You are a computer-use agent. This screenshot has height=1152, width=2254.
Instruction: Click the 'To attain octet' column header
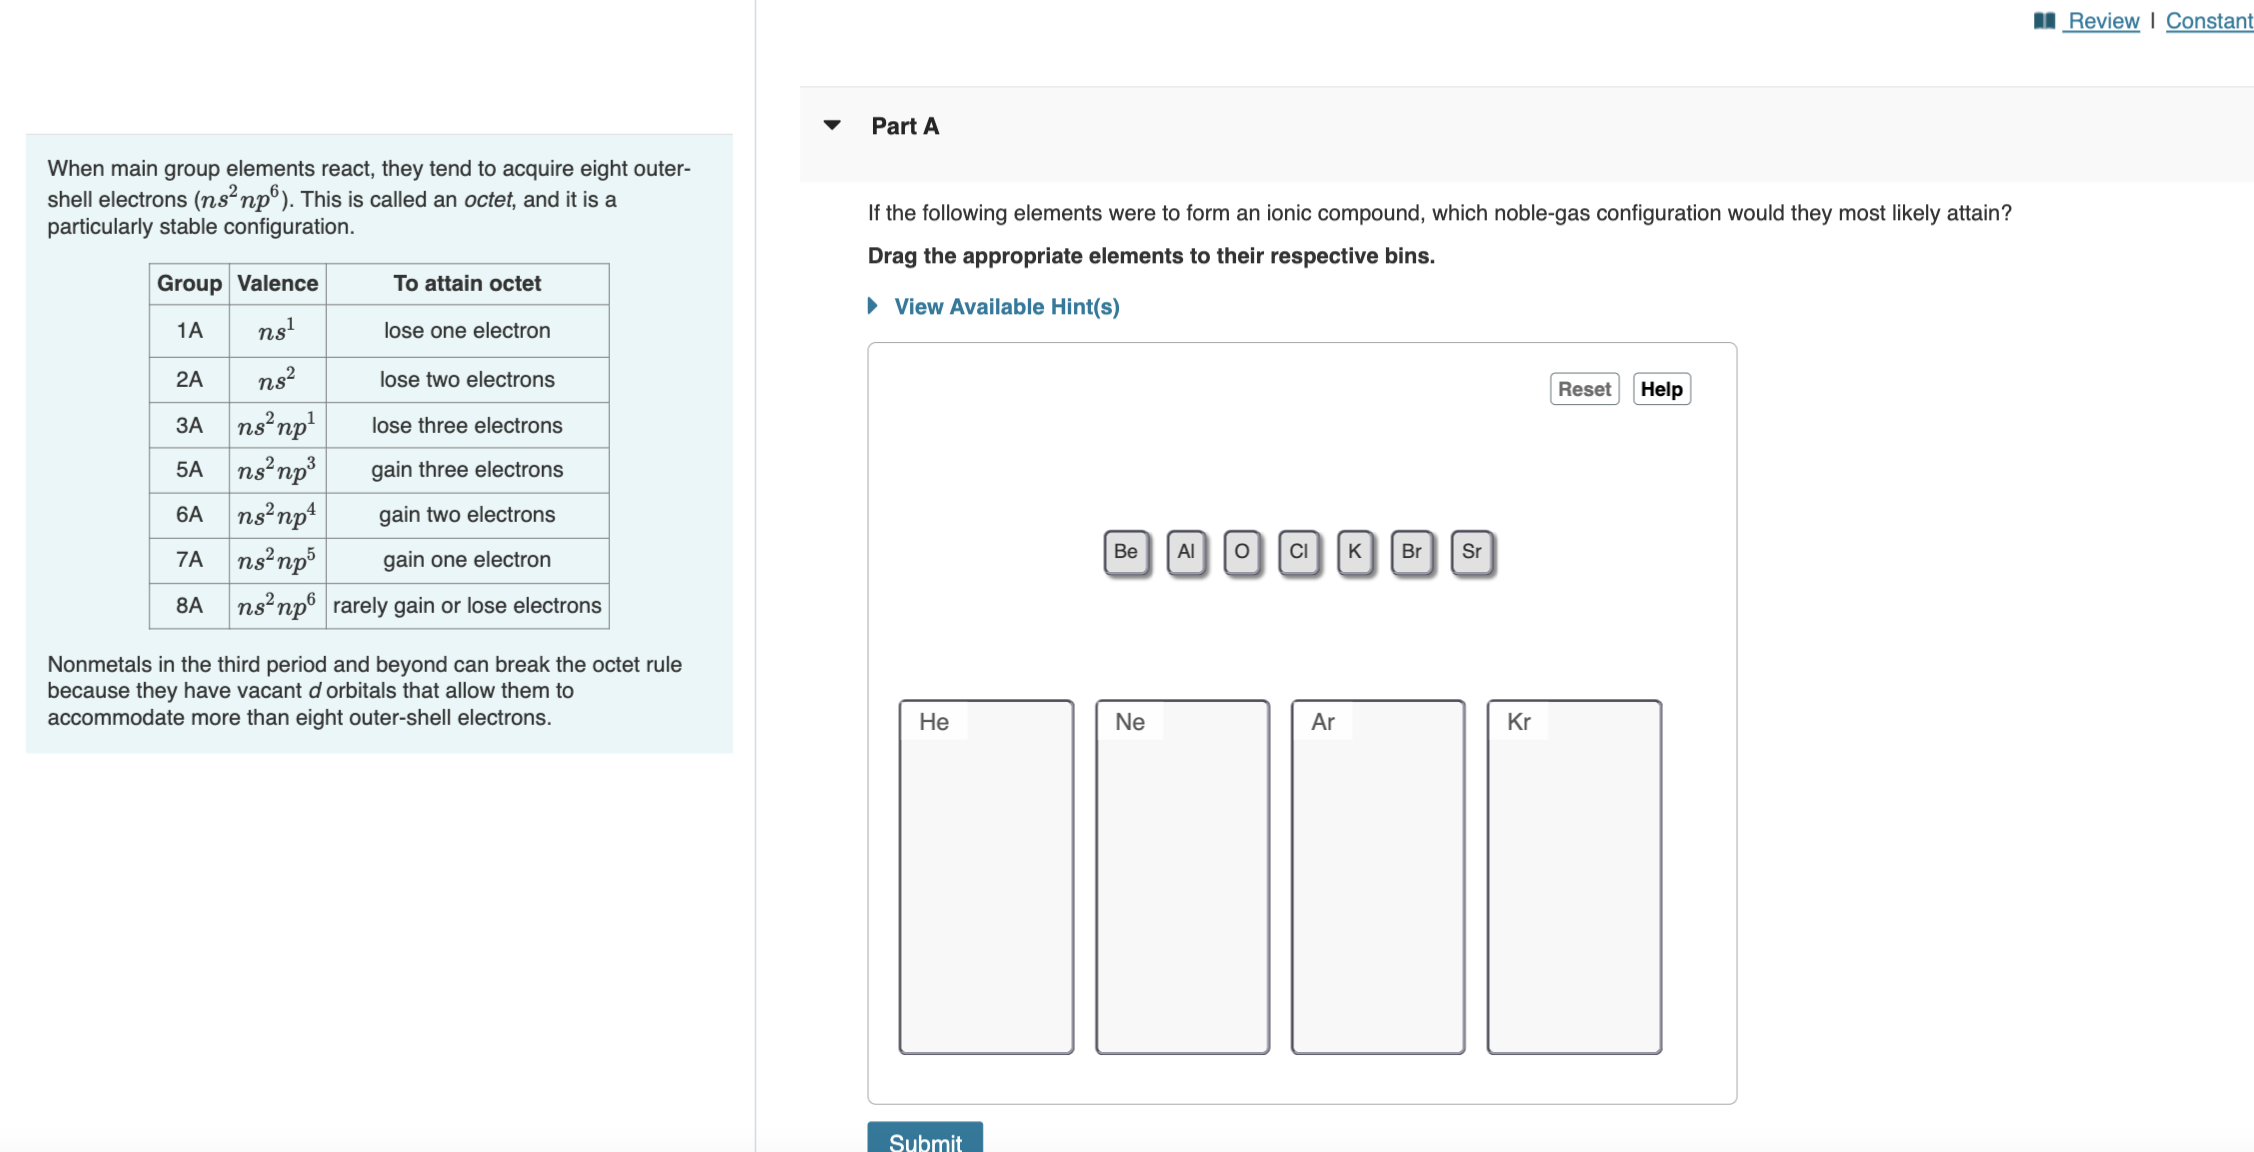coord(467,284)
